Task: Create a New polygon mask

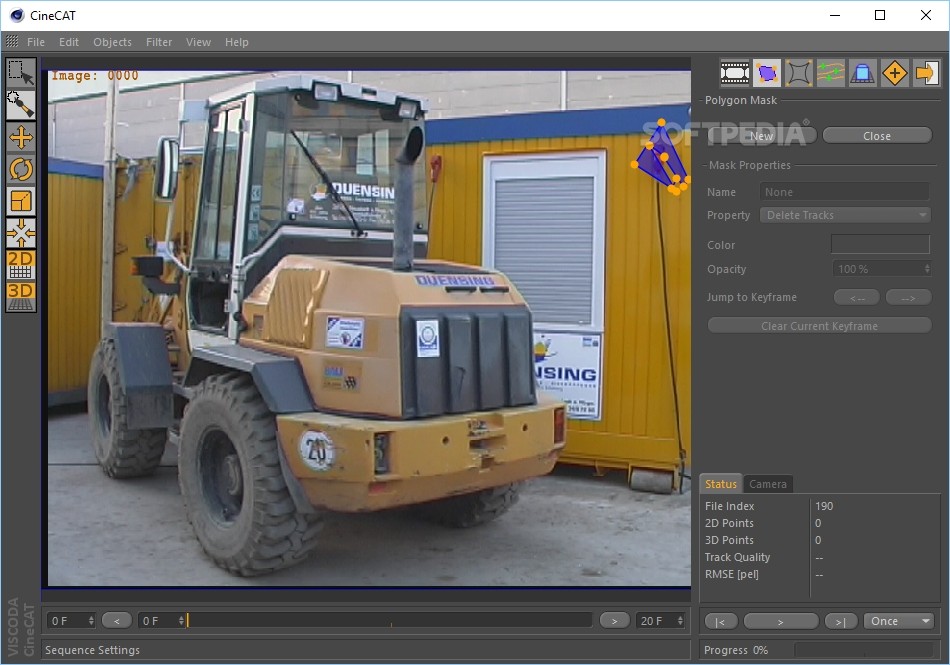Action: pos(762,136)
